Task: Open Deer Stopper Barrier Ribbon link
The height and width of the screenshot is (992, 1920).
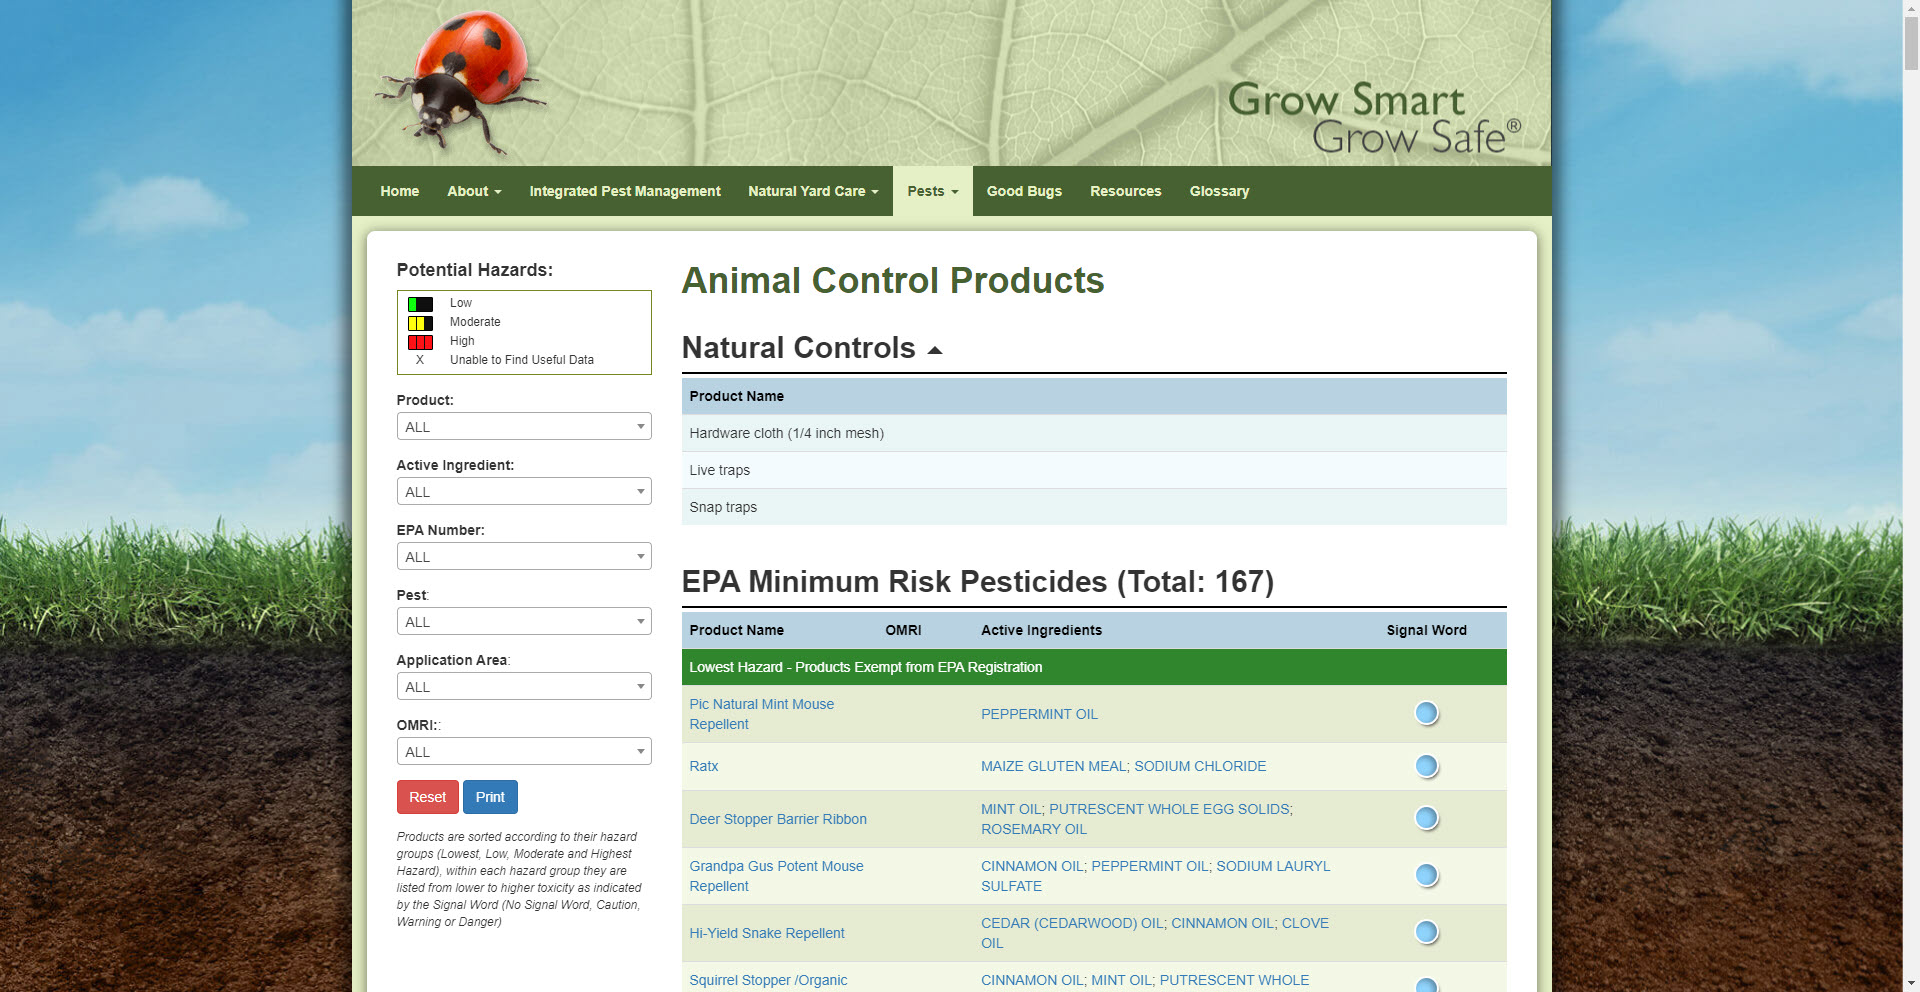Action: (778, 819)
